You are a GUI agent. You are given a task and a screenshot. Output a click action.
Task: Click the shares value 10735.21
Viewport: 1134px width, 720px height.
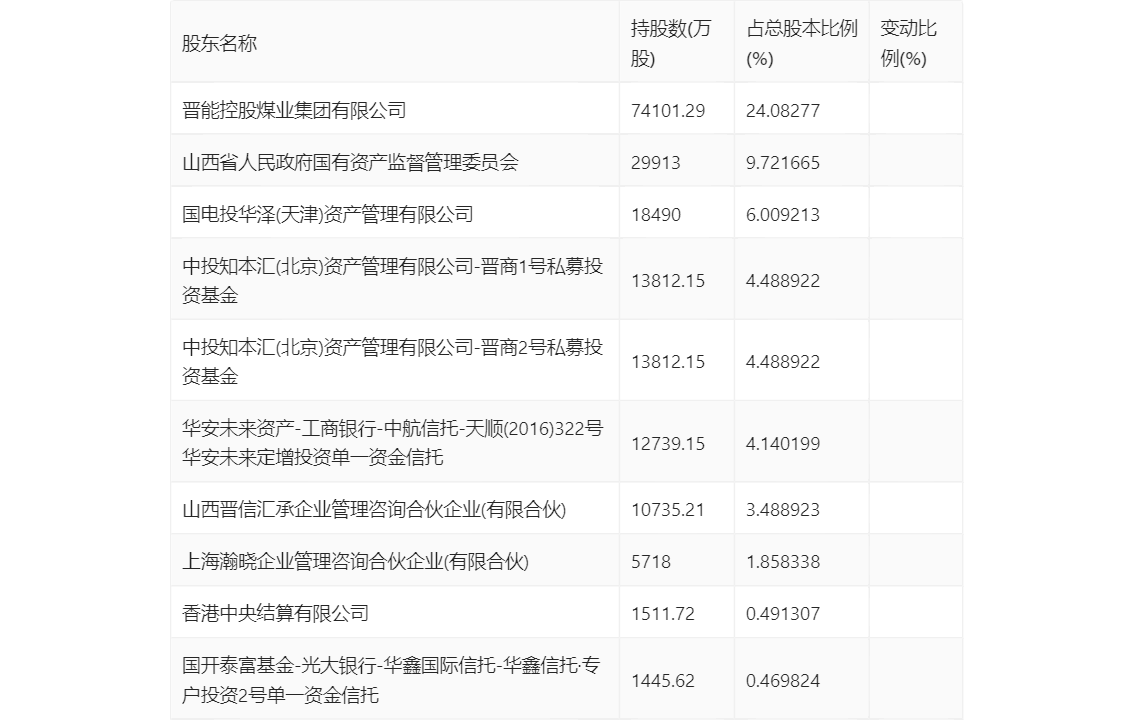pos(668,510)
